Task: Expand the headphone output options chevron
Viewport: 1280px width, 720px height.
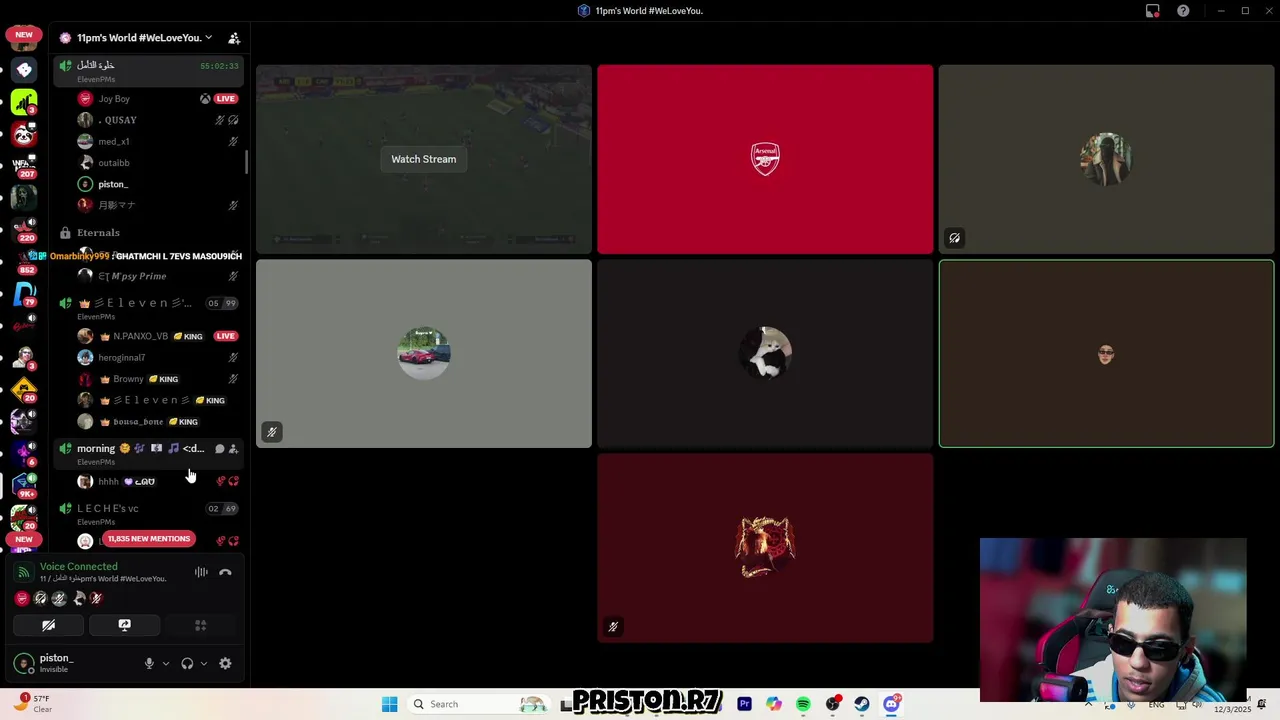Action: [x=204, y=663]
